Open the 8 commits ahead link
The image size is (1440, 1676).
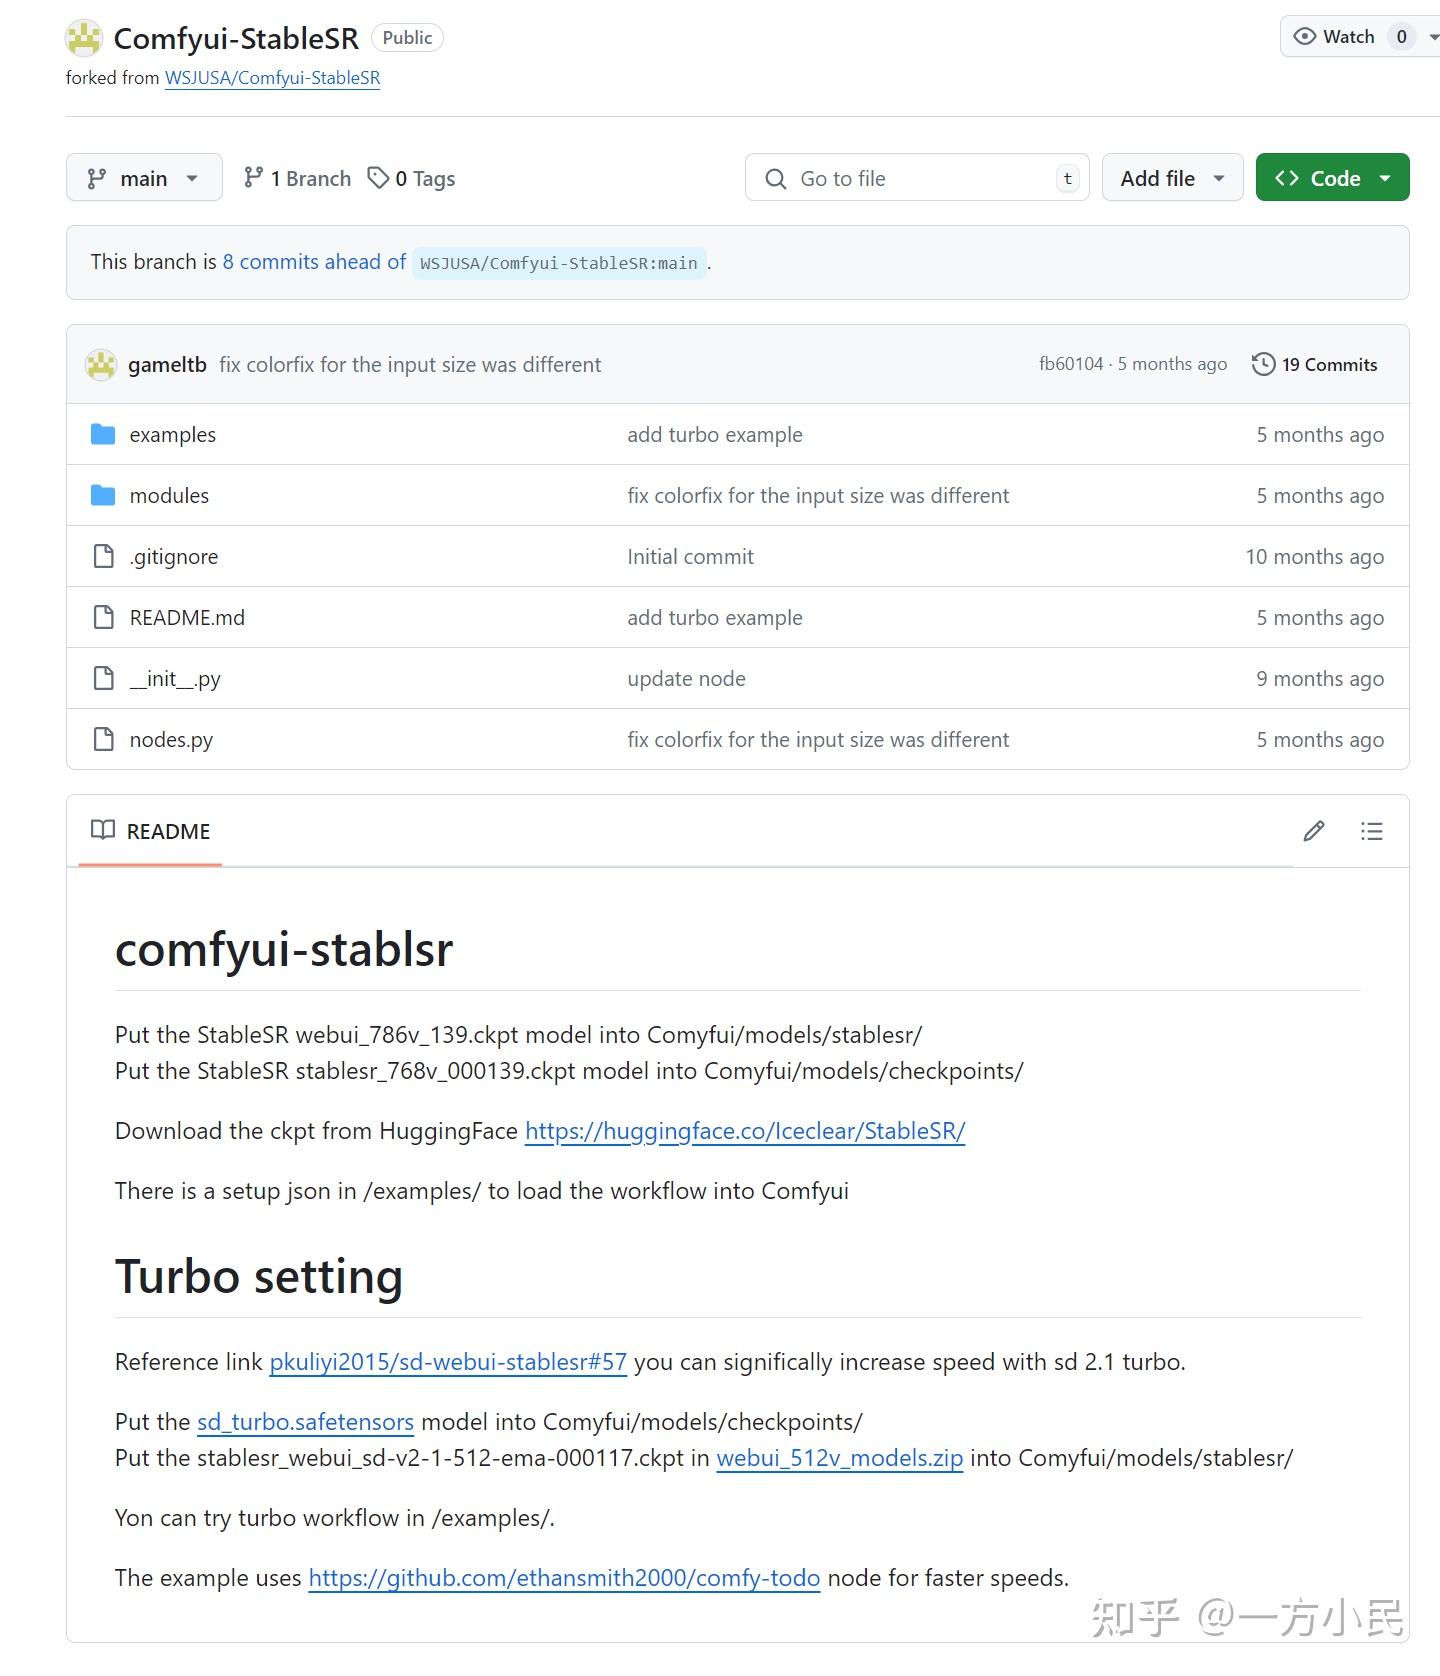pyautogui.click(x=314, y=262)
